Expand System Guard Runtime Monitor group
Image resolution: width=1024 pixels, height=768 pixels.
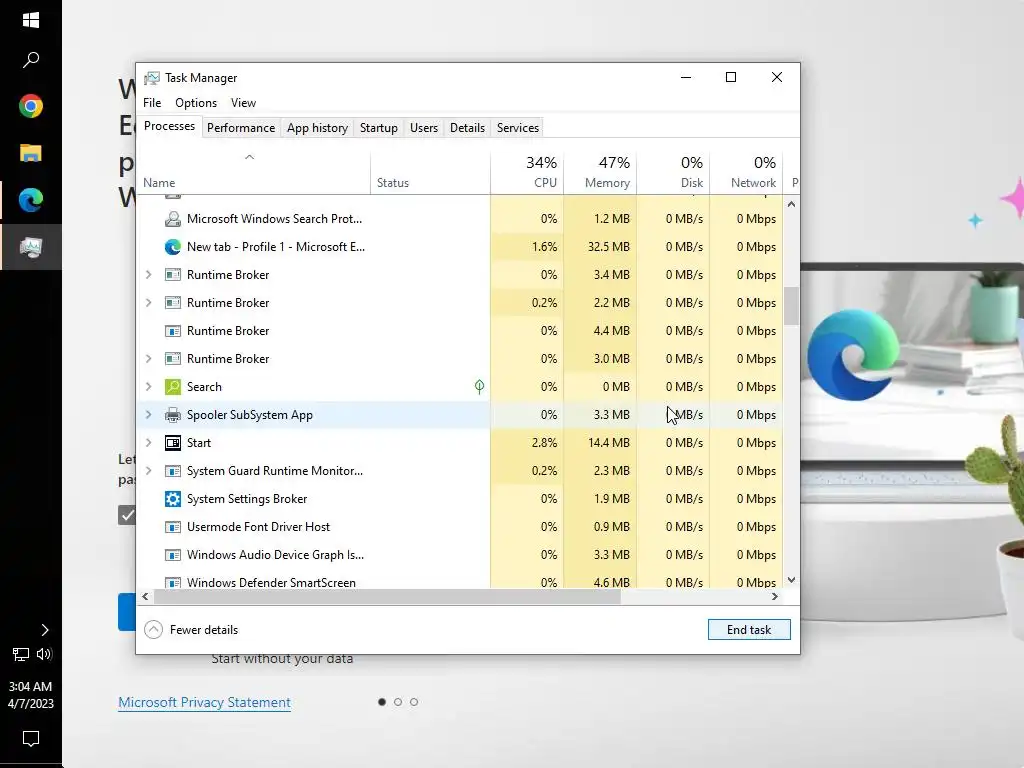pyautogui.click(x=148, y=471)
